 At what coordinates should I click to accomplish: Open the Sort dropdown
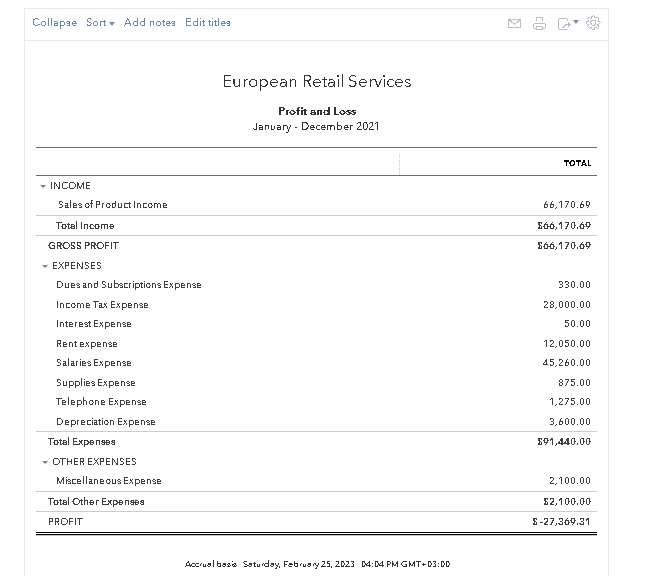click(100, 23)
